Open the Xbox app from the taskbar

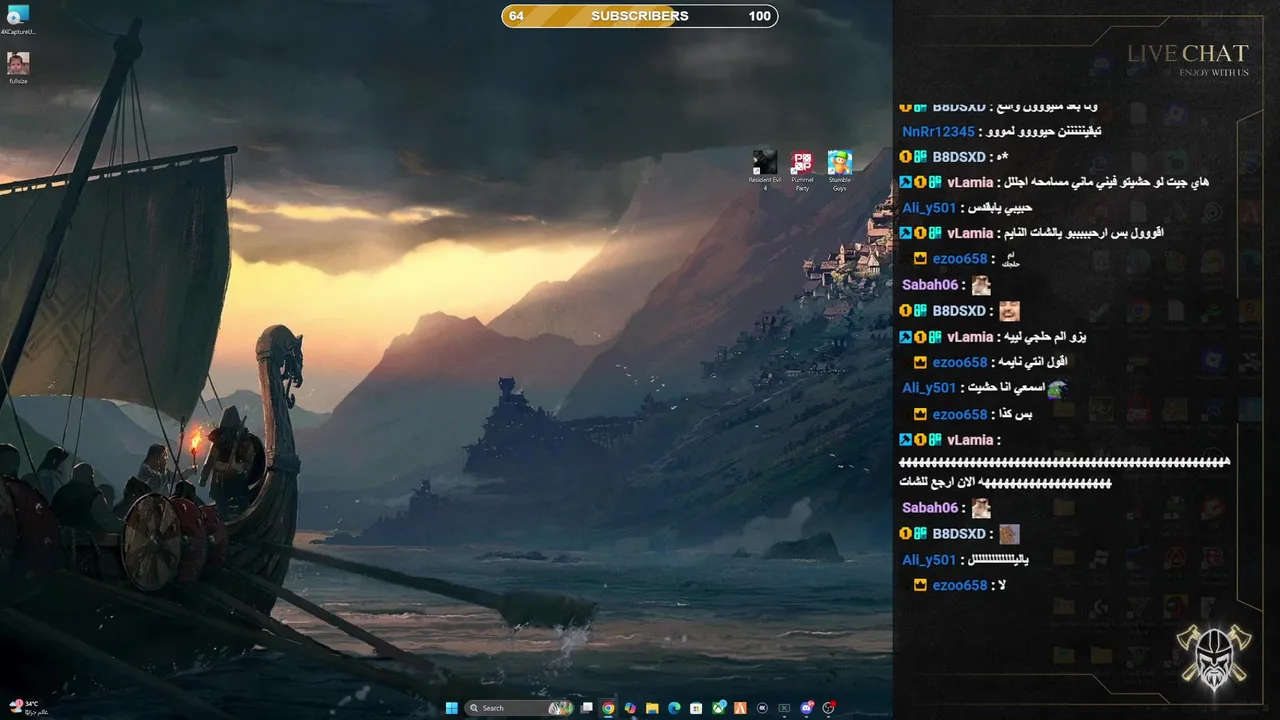tap(719, 708)
